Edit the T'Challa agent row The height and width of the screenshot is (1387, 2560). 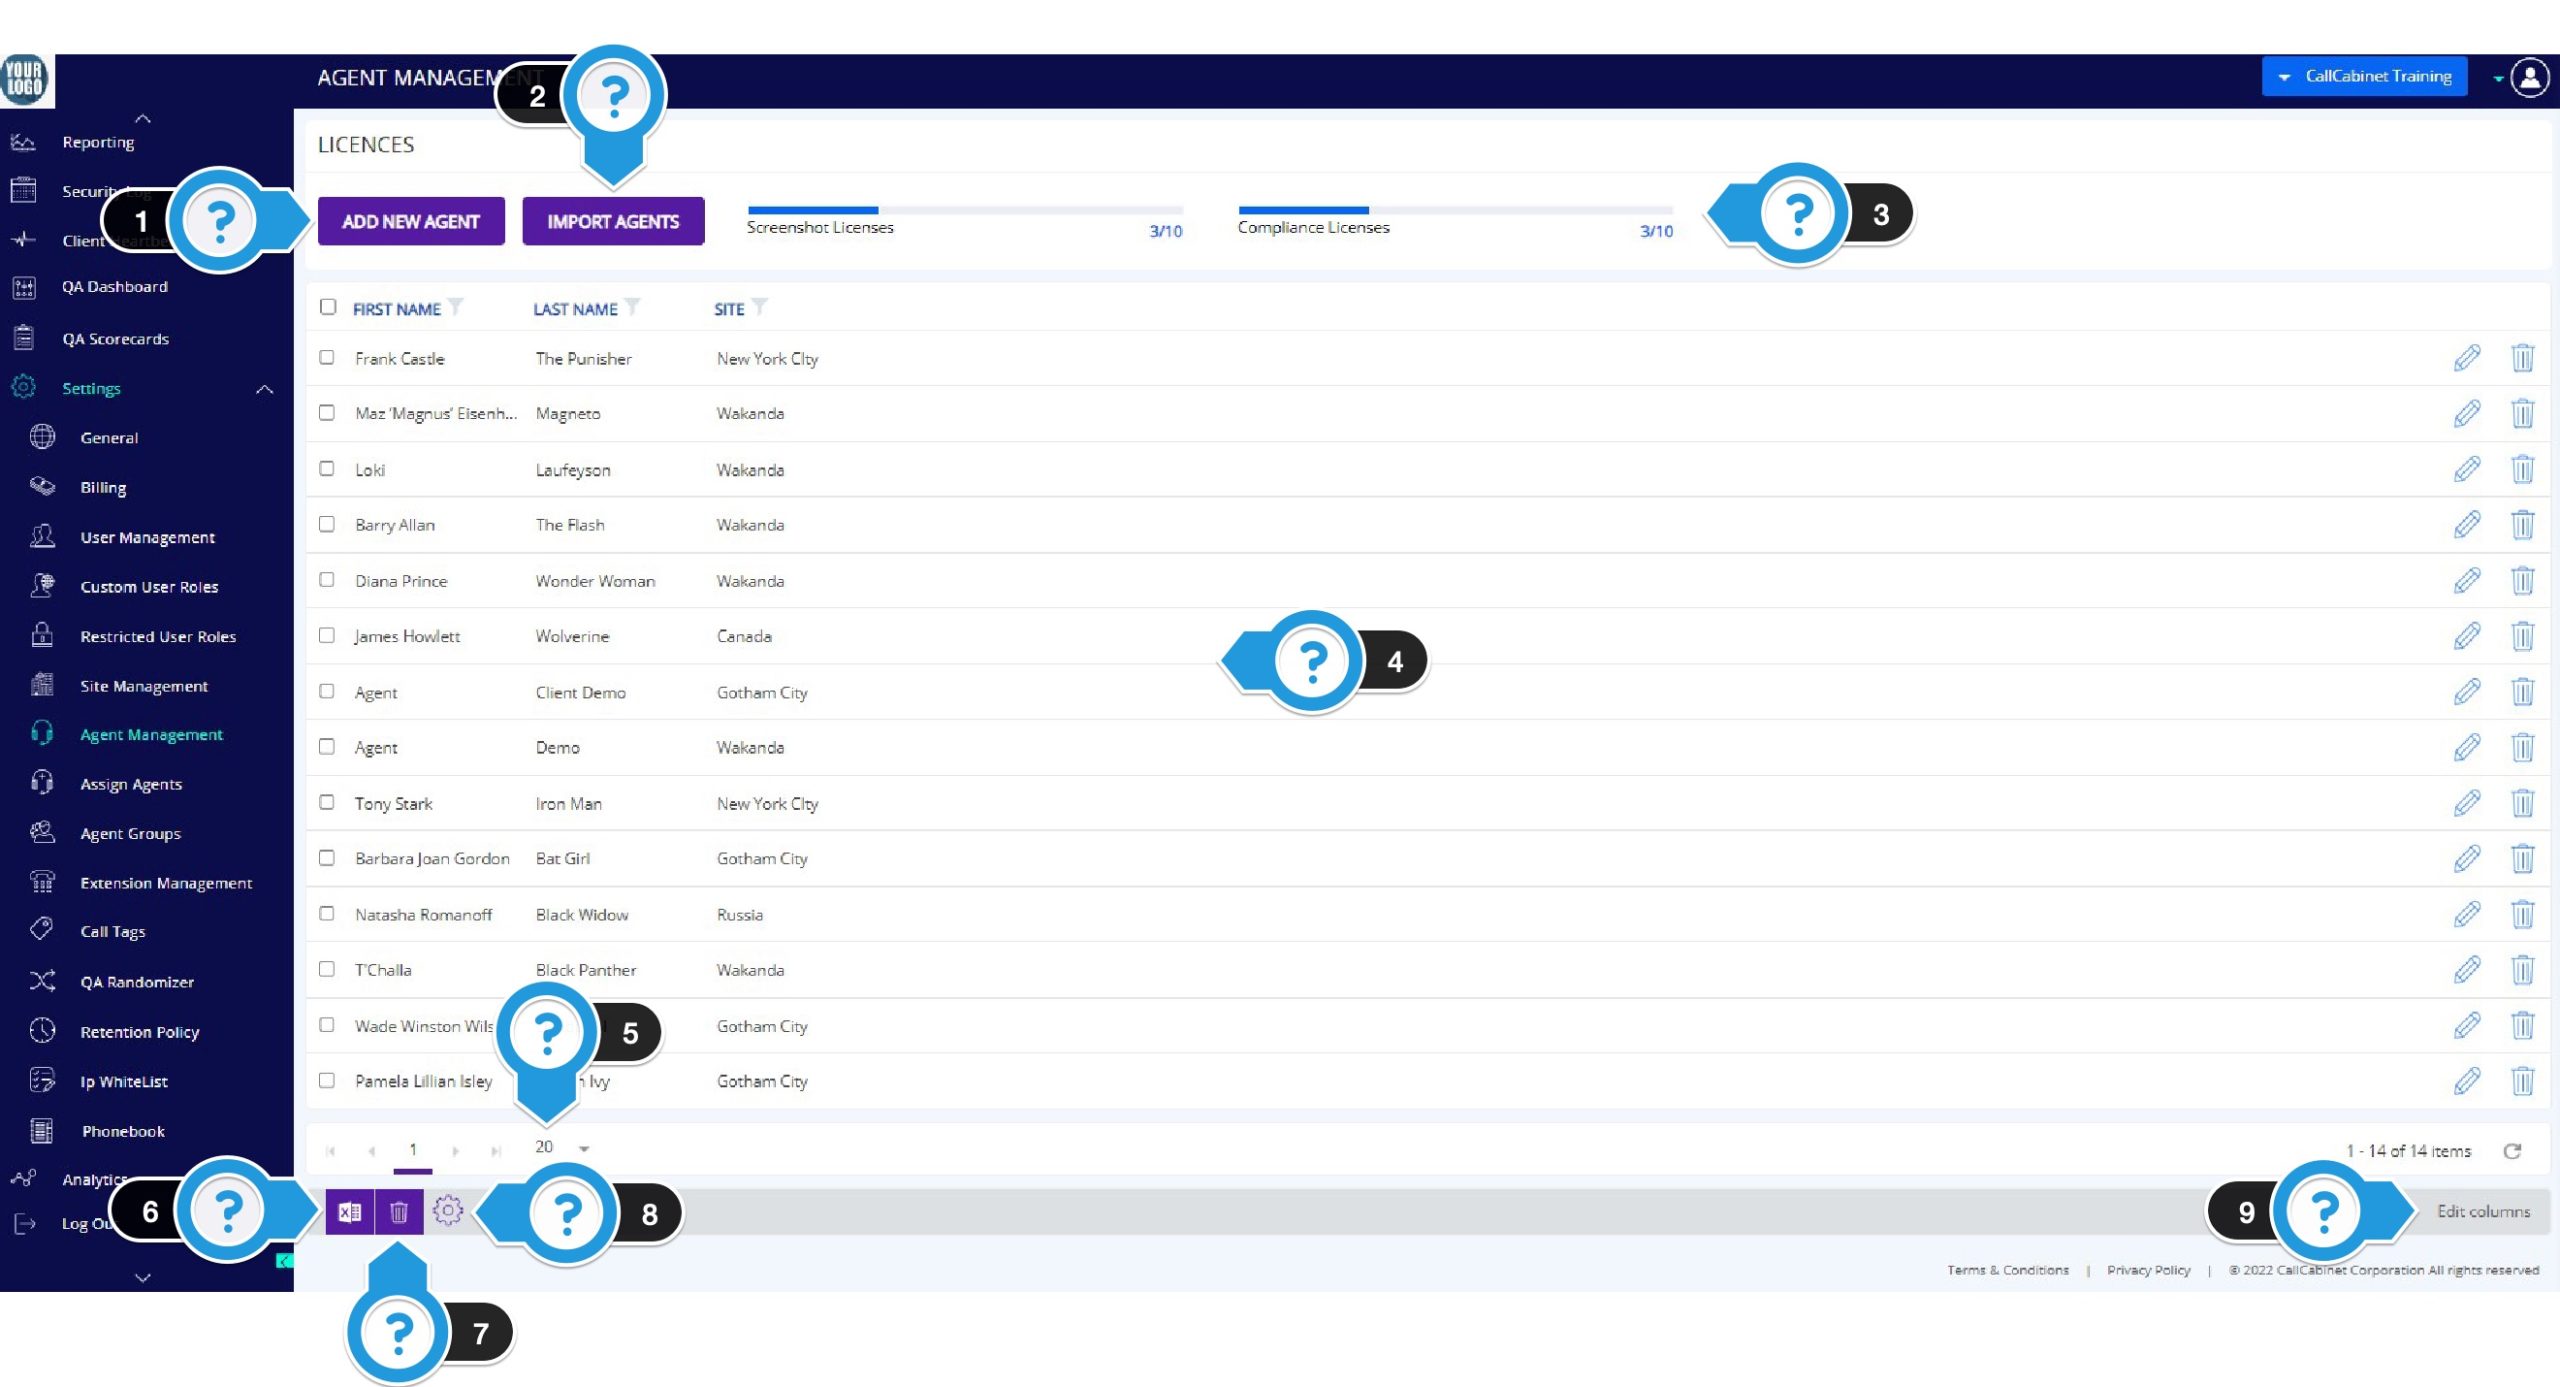click(2466, 969)
